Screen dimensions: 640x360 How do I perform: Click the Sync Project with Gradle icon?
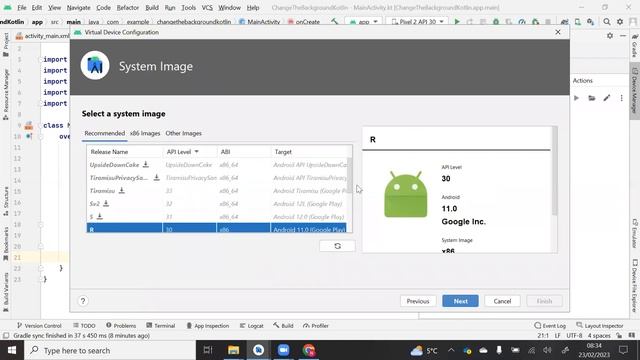tap(564, 22)
